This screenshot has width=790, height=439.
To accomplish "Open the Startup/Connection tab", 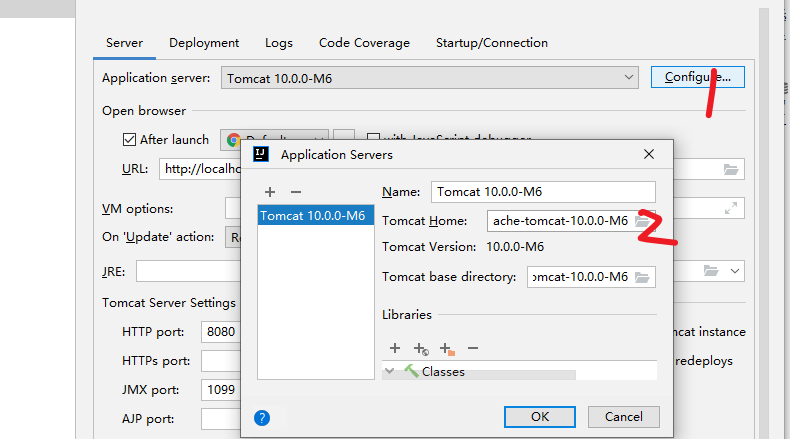I will pyautogui.click(x=492, y=43).
